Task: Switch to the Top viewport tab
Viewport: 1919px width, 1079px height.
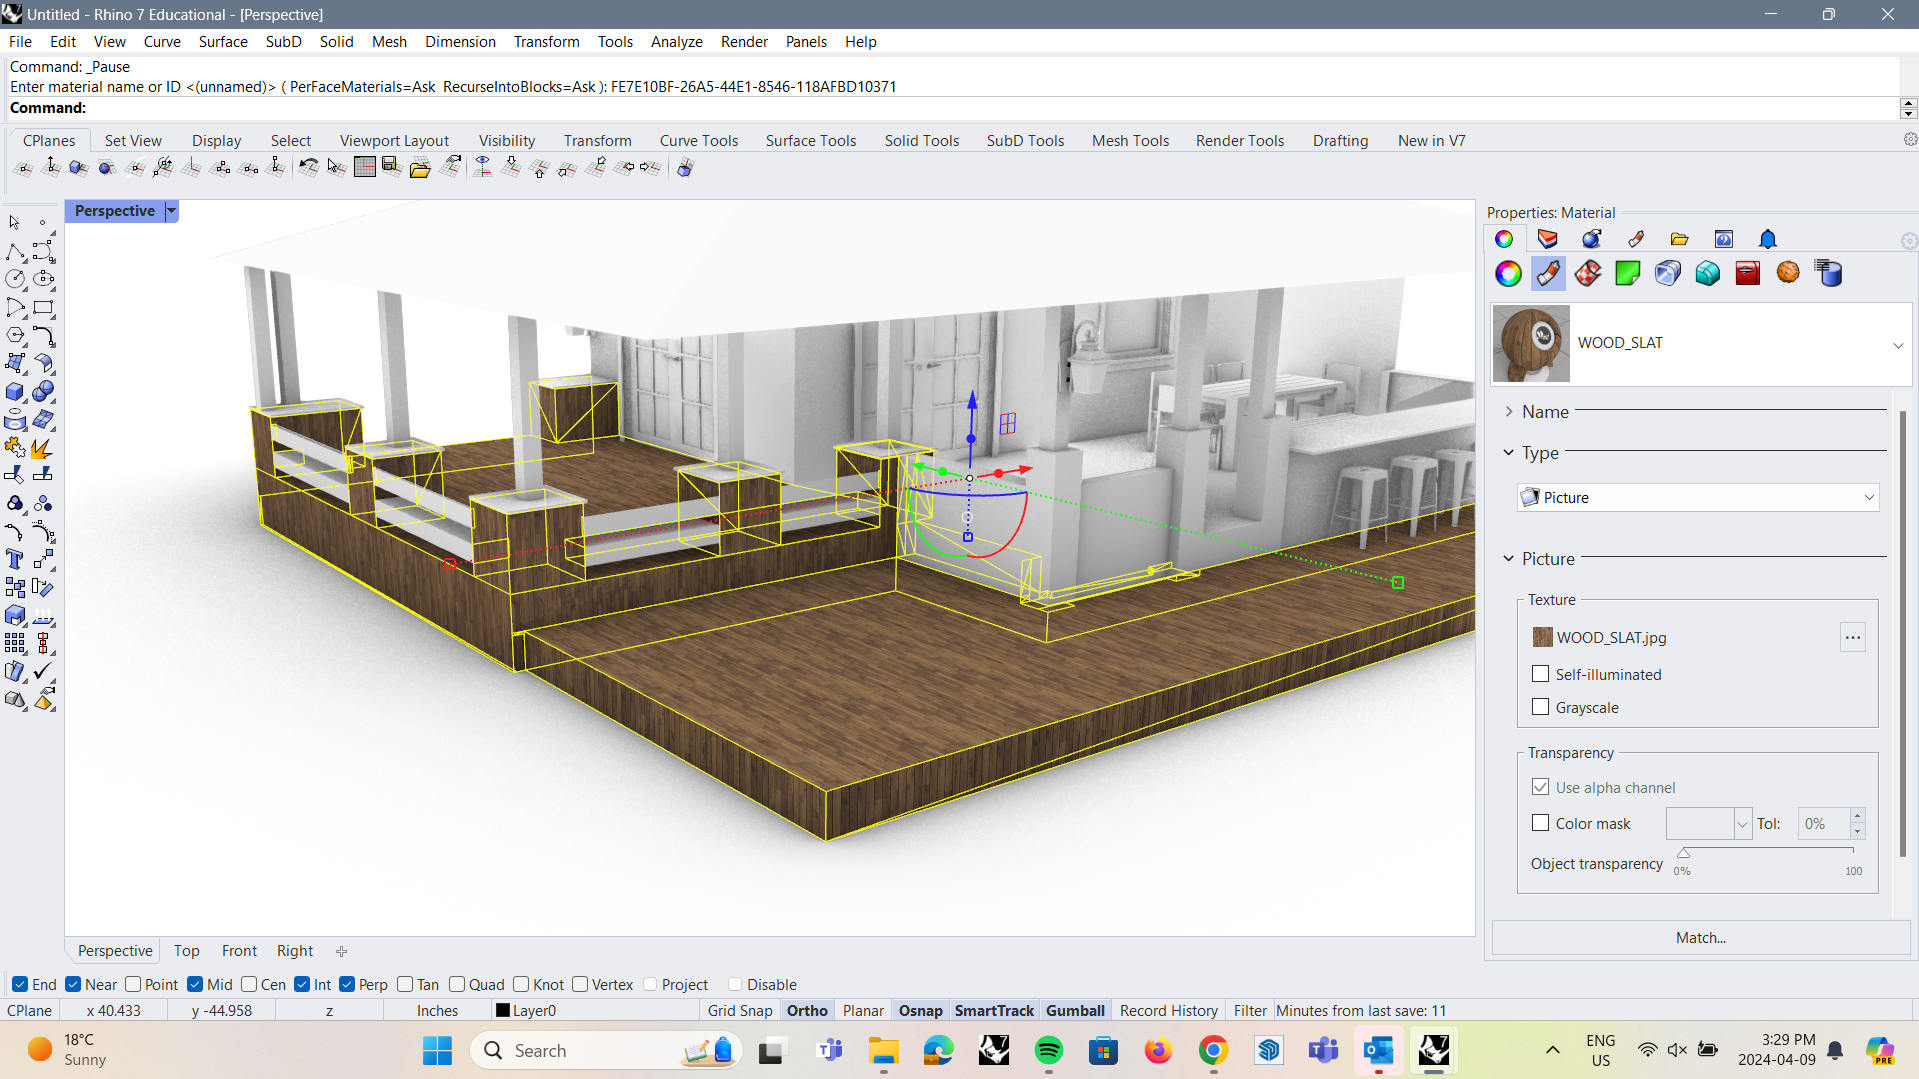Action: tap(186, 950)
